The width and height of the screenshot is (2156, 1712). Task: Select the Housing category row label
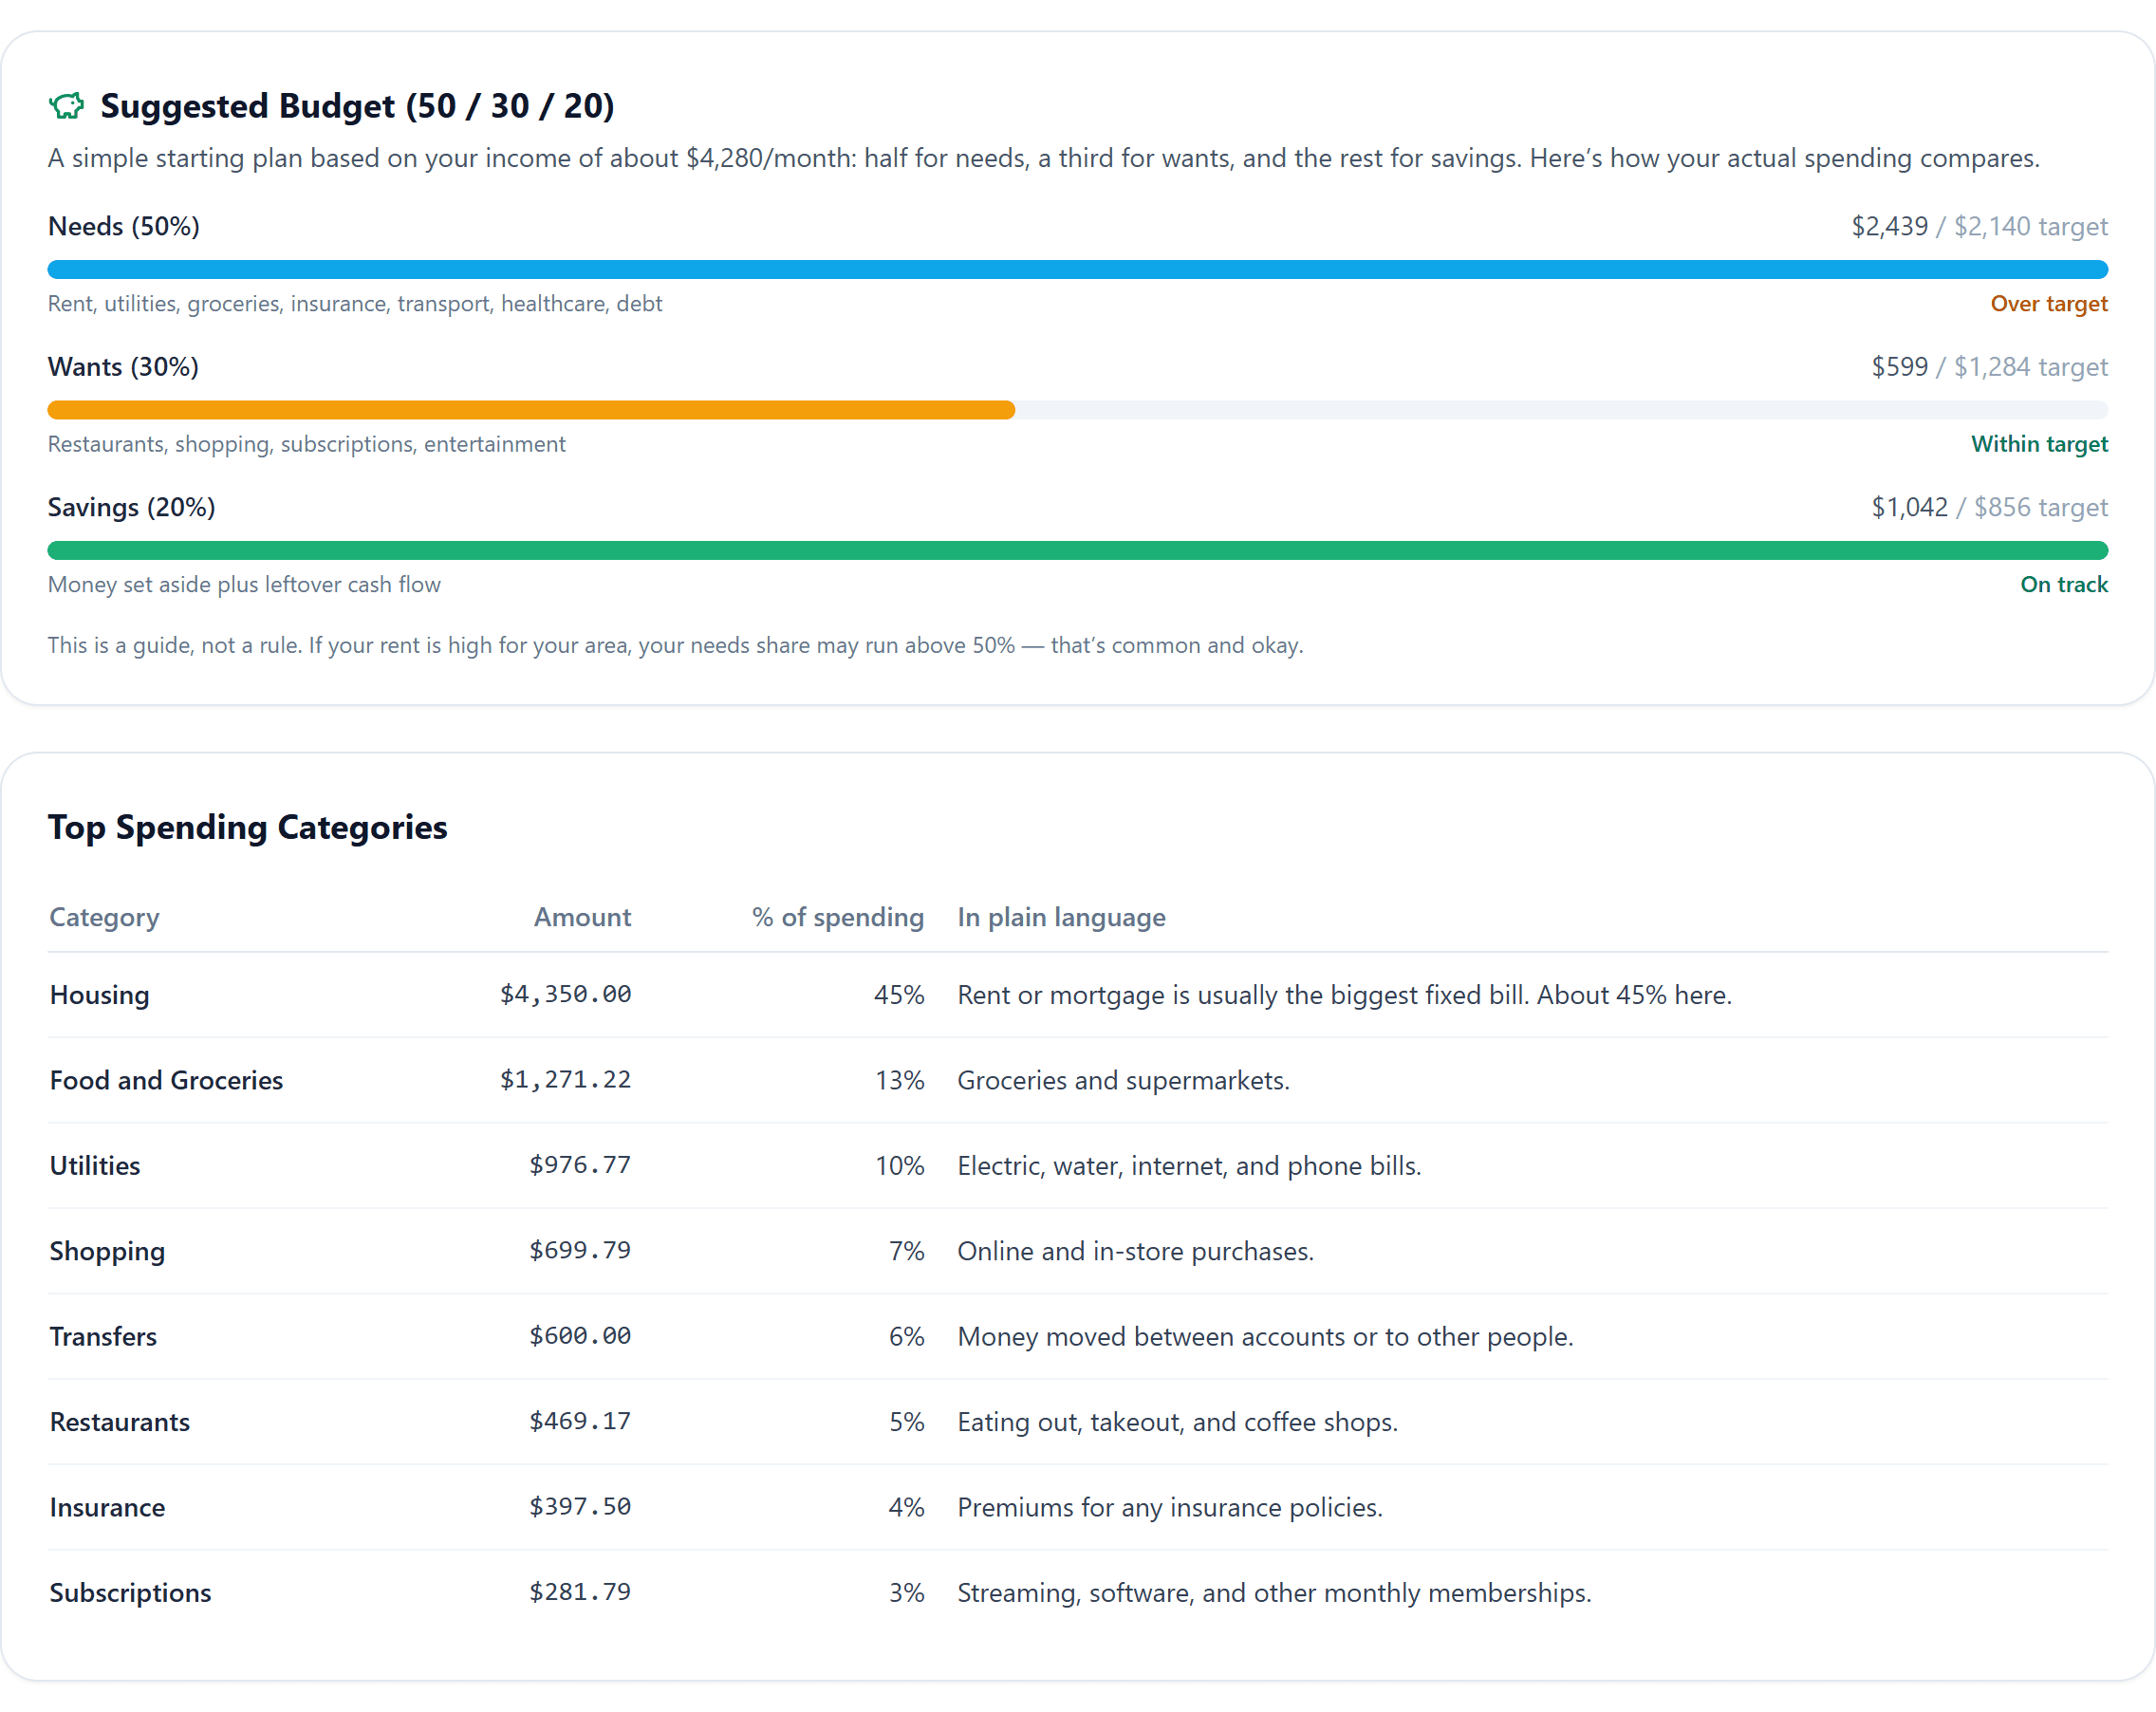pyautogui.click(x=100, y=996)
